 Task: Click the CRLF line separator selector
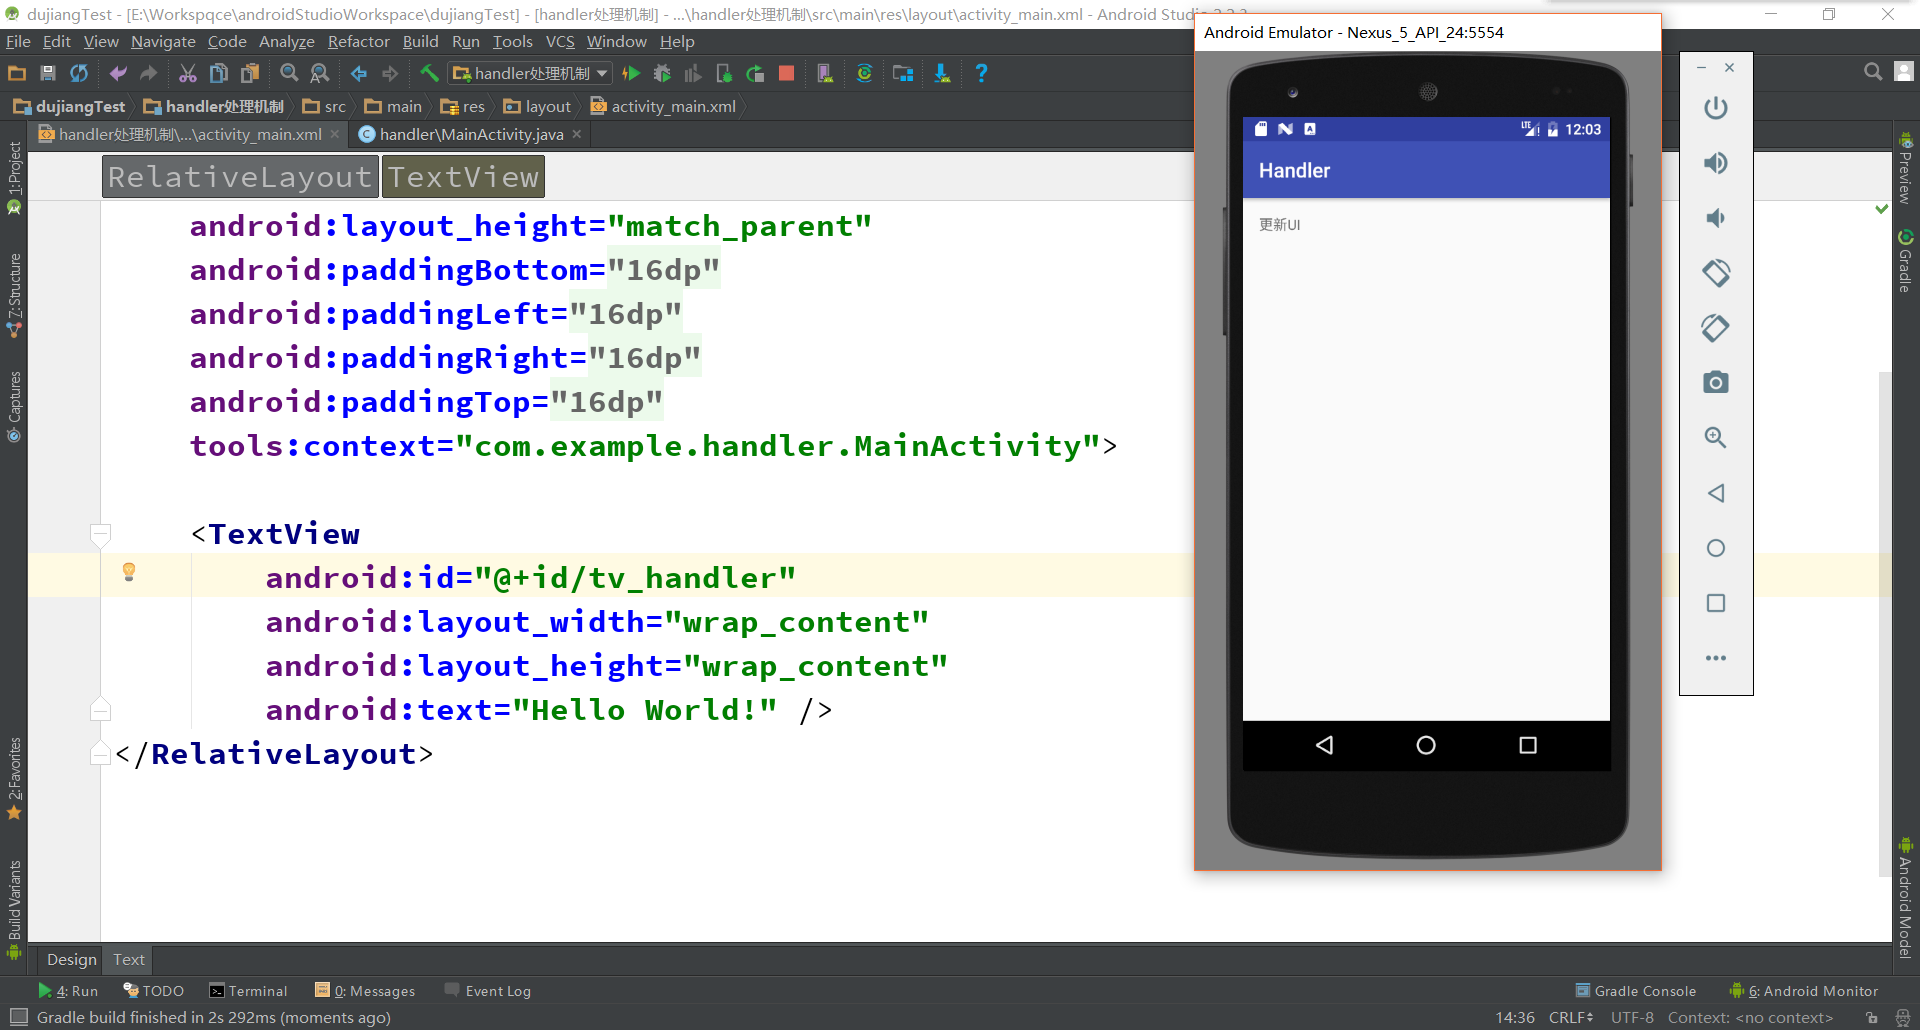point(1571,1017)
